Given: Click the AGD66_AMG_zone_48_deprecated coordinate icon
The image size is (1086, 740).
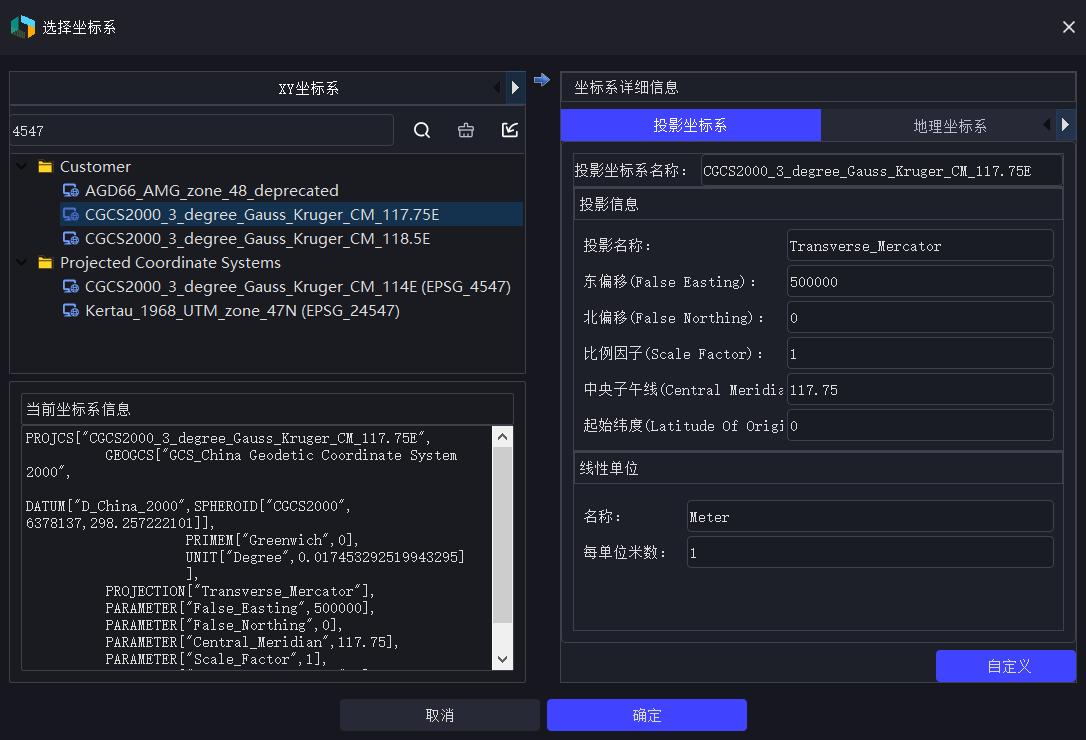Looking at the screenshot, I should (x=71, y=191).
